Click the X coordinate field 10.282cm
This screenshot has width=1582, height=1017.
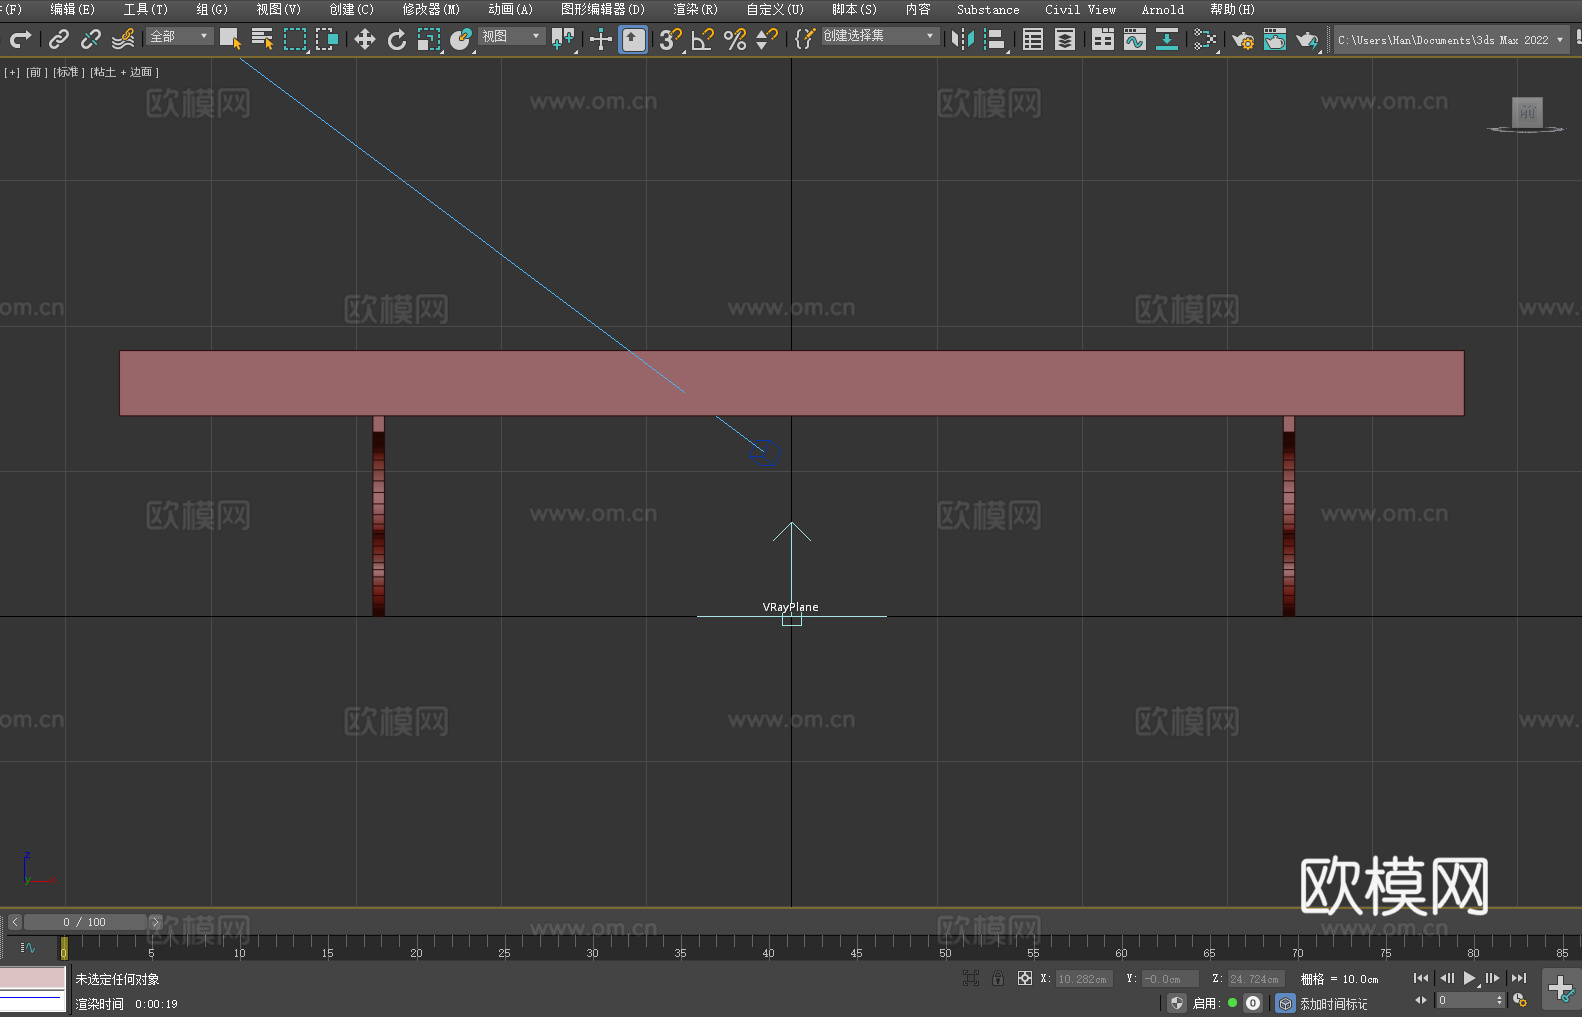click(1084, 979)
